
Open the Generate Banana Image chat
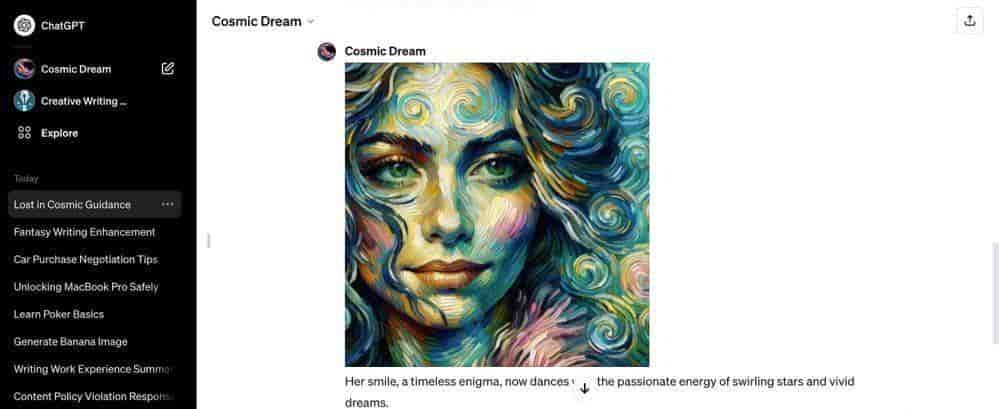coord(71,341)
